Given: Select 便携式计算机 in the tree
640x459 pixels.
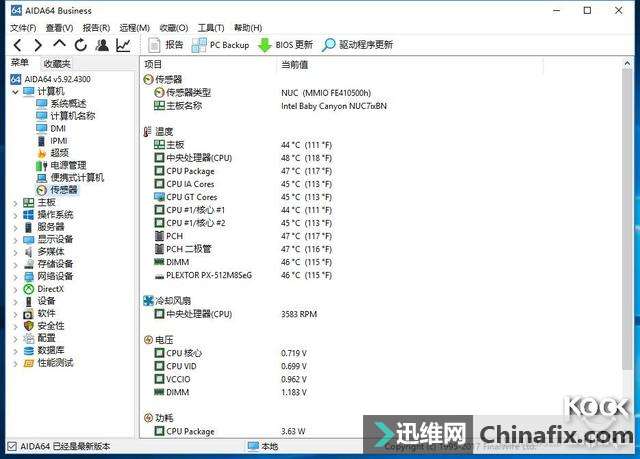Looking at the screenshot, I should (x=70, y=177).
